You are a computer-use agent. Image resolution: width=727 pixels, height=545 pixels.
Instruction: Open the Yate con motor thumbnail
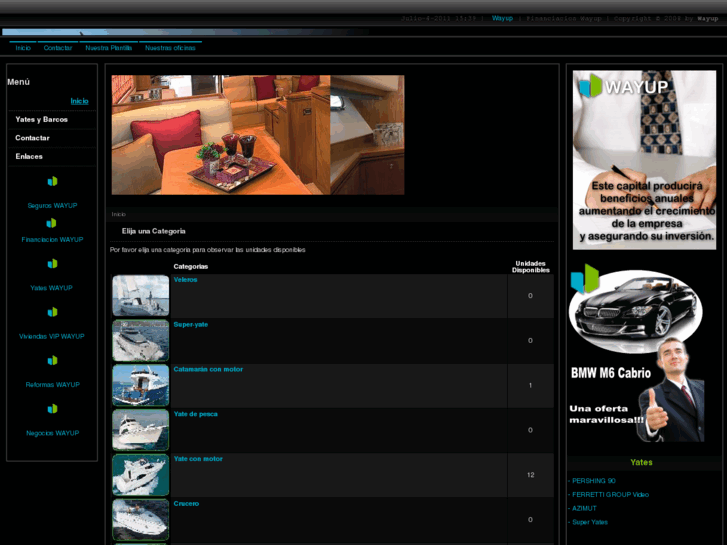(x=140, y=475)
